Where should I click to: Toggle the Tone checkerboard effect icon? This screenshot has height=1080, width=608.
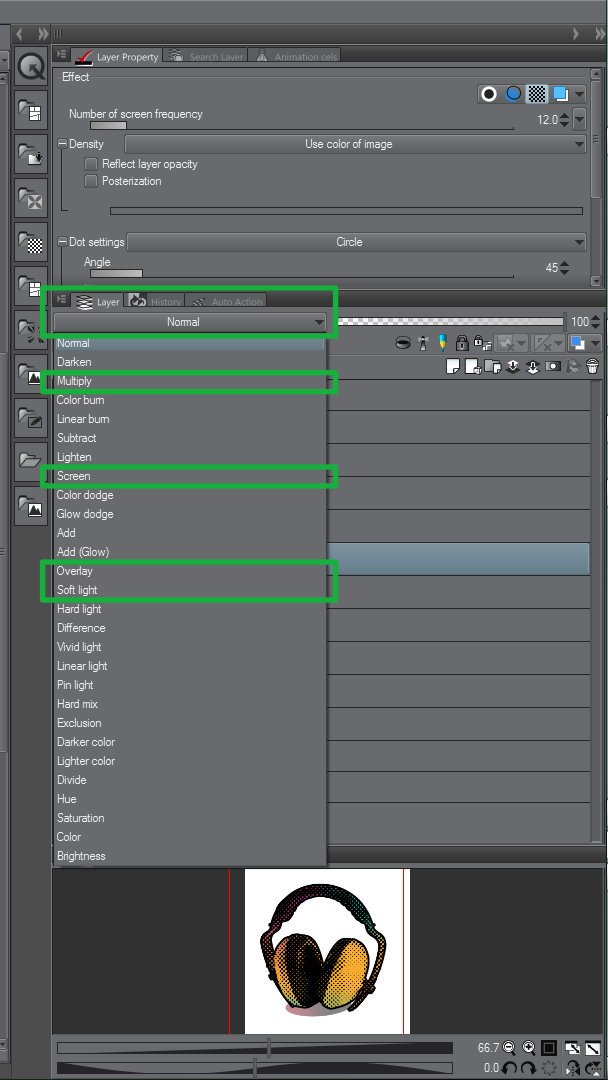pyautogui.click(x=536, y=94)
